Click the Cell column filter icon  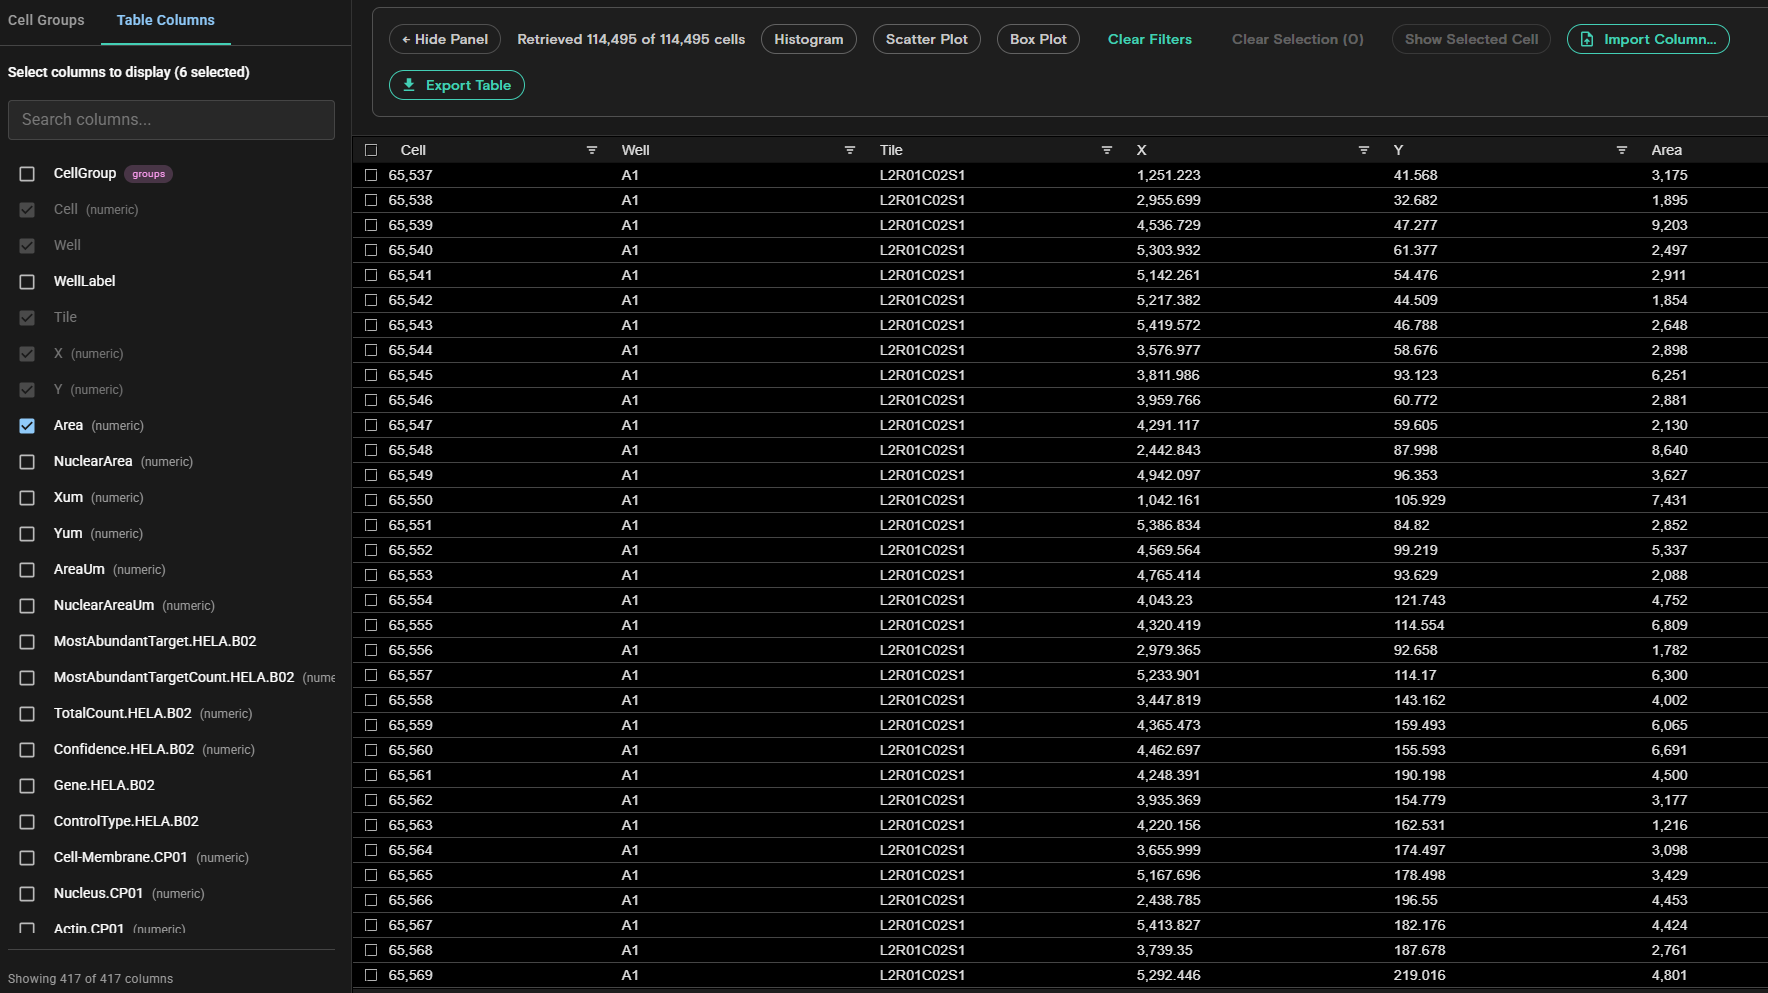click(x=592, y=150)
